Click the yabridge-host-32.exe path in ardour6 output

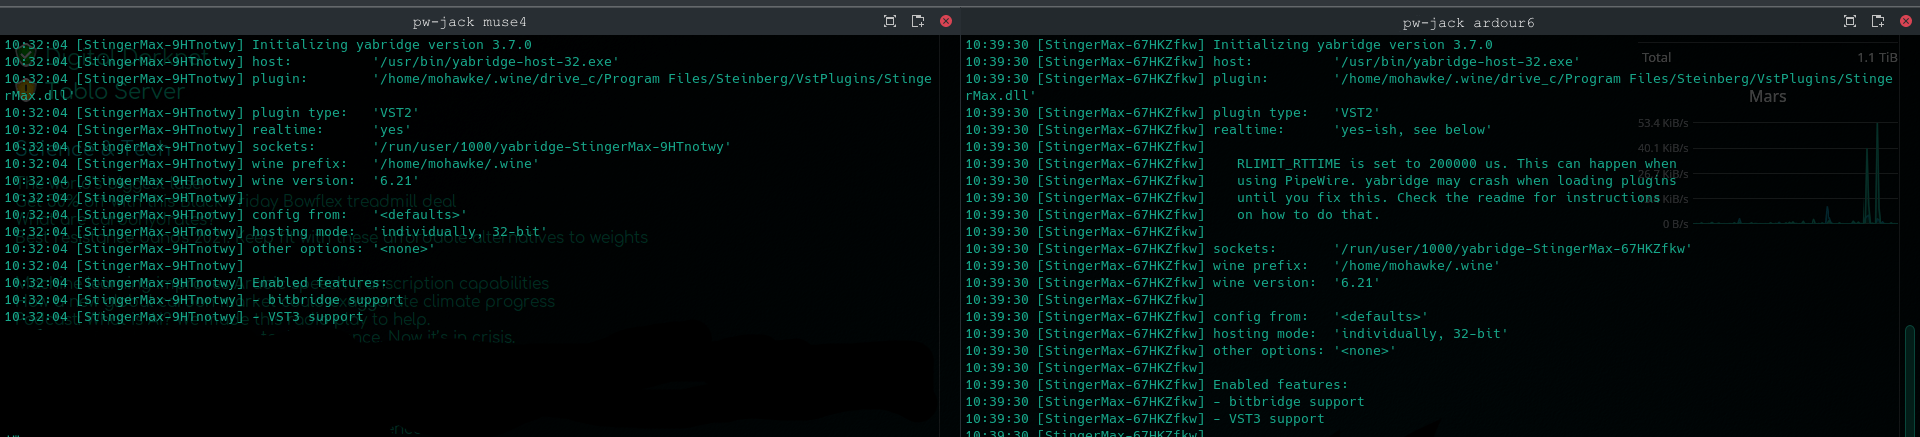click(1456, 62)
